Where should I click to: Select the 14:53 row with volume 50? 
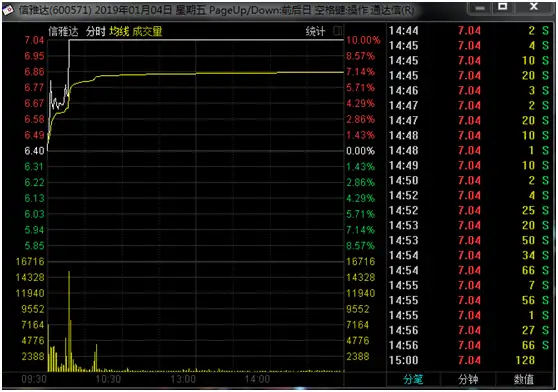pyautogui.click(x=469, y=240)
